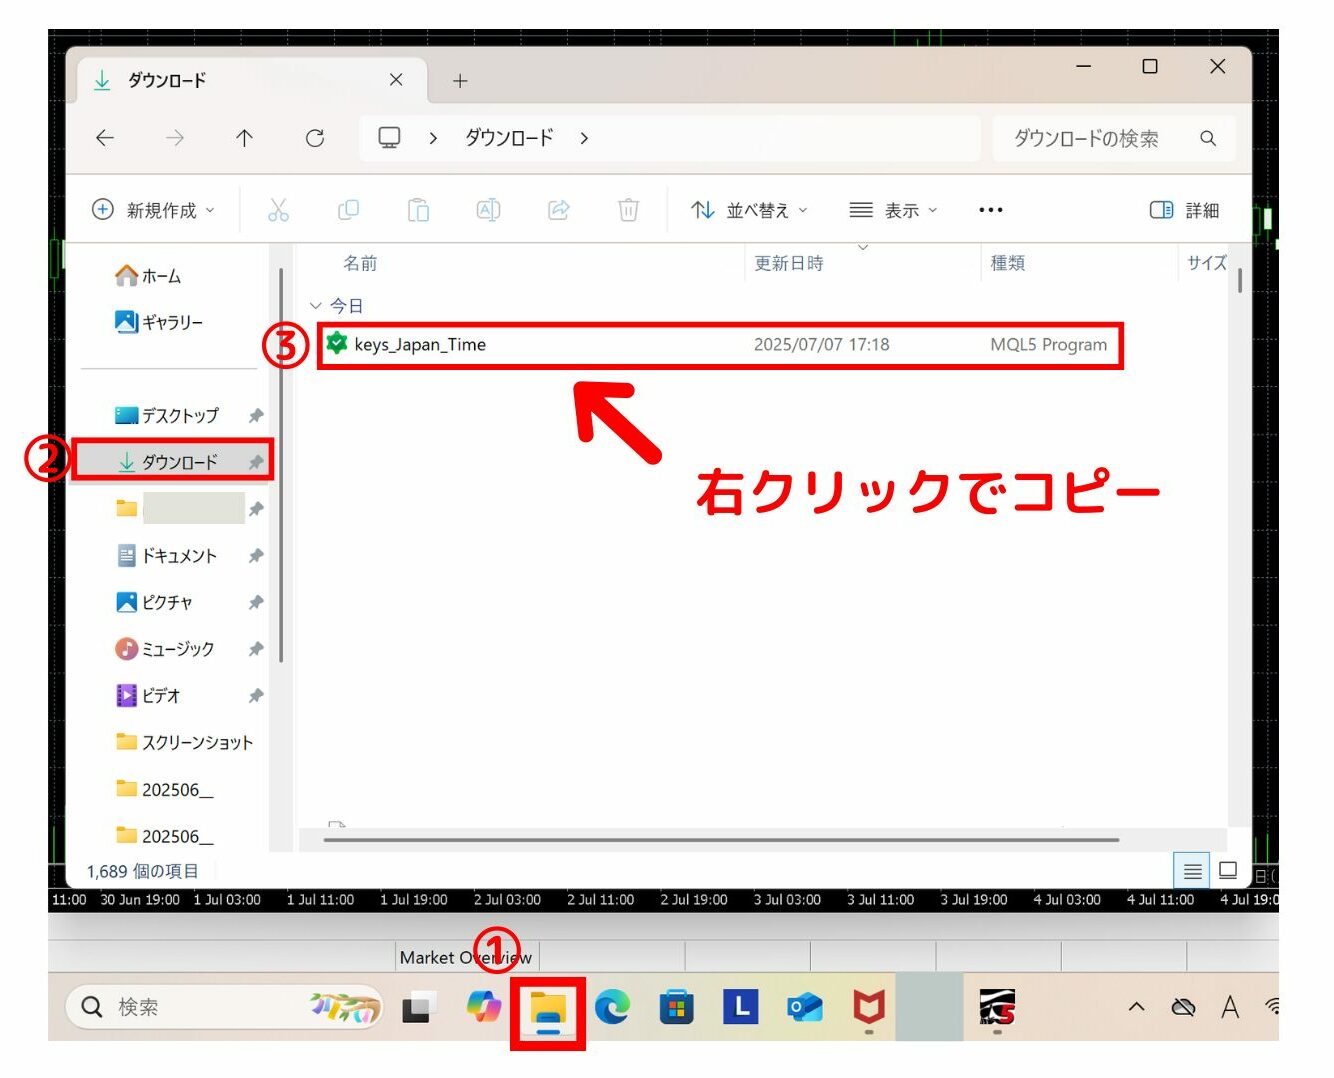Click the Share icon in the toolbar
This screenshot has height=1078, width=1334.
click(x=559, y=210)
